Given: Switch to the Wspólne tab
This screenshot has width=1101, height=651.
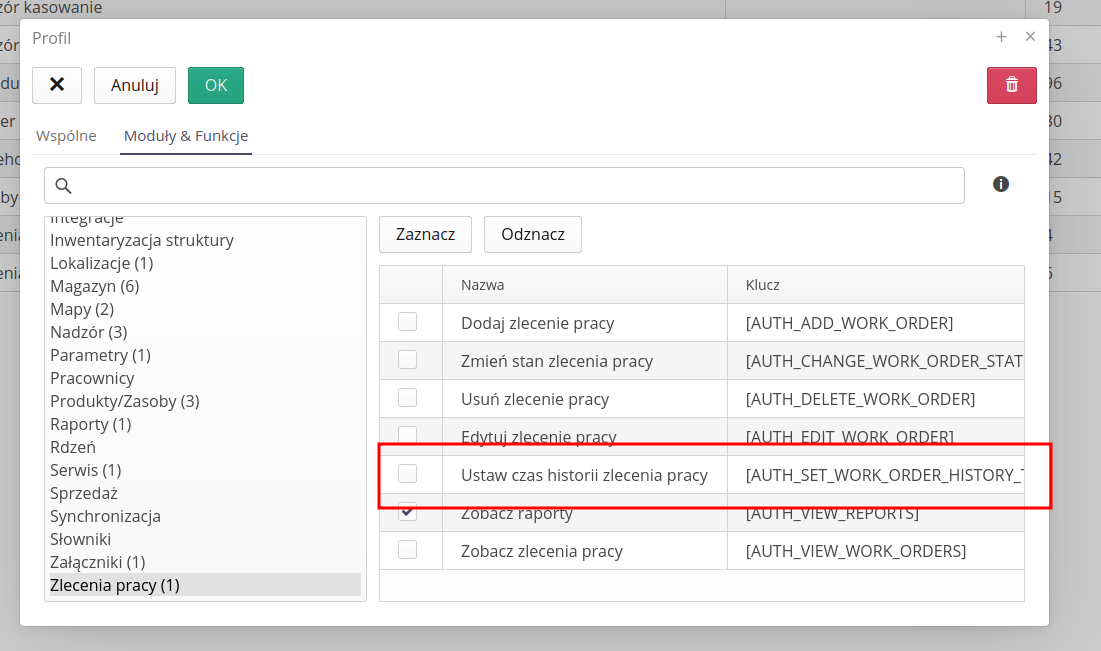Looking at the screenshot, I should [66, 136].
